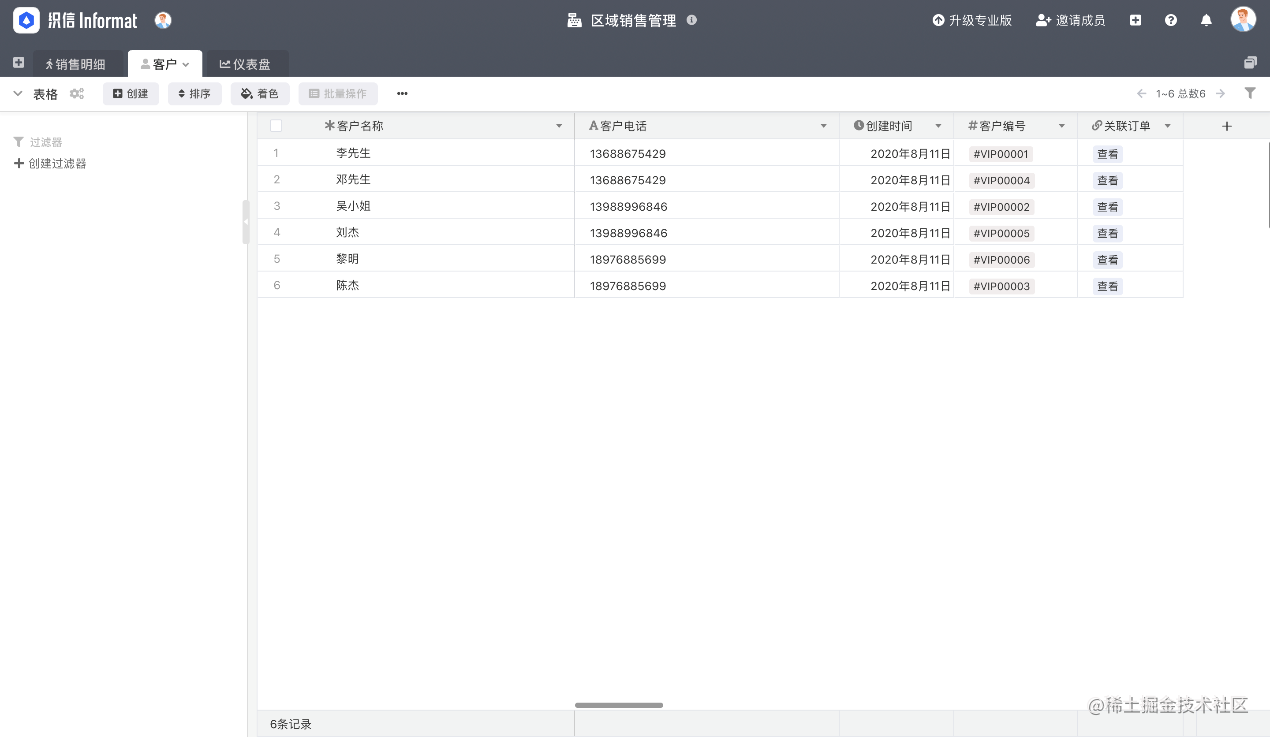This screenshot has height=737, width=1270.
Task: Click the 区域销售管理 app icon
Action: click(574, 20)
